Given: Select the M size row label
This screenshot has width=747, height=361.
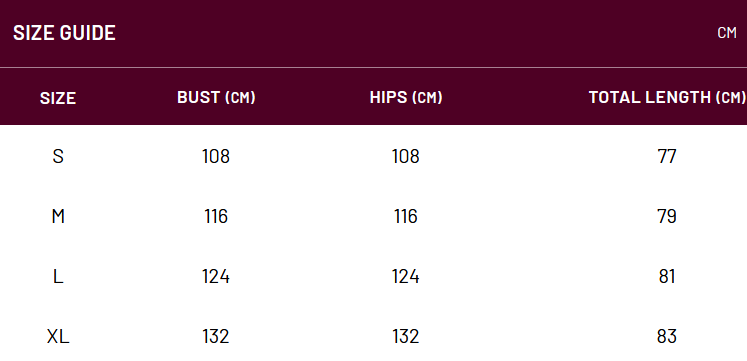Looking at the screenshot, I should point(58,216).
